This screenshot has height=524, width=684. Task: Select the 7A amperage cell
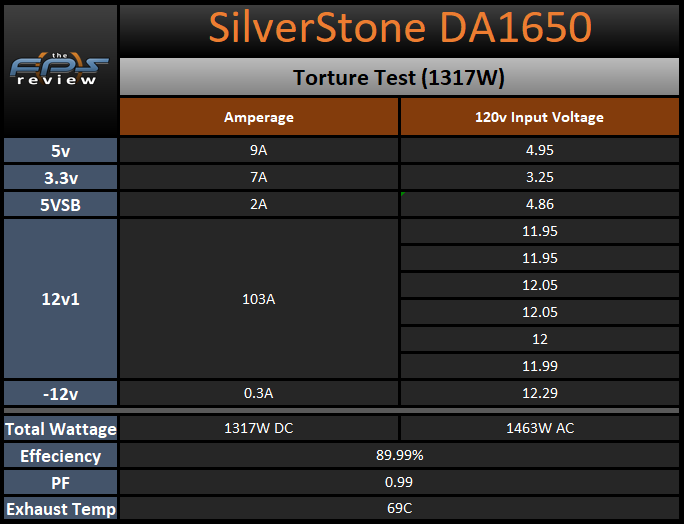259,177
